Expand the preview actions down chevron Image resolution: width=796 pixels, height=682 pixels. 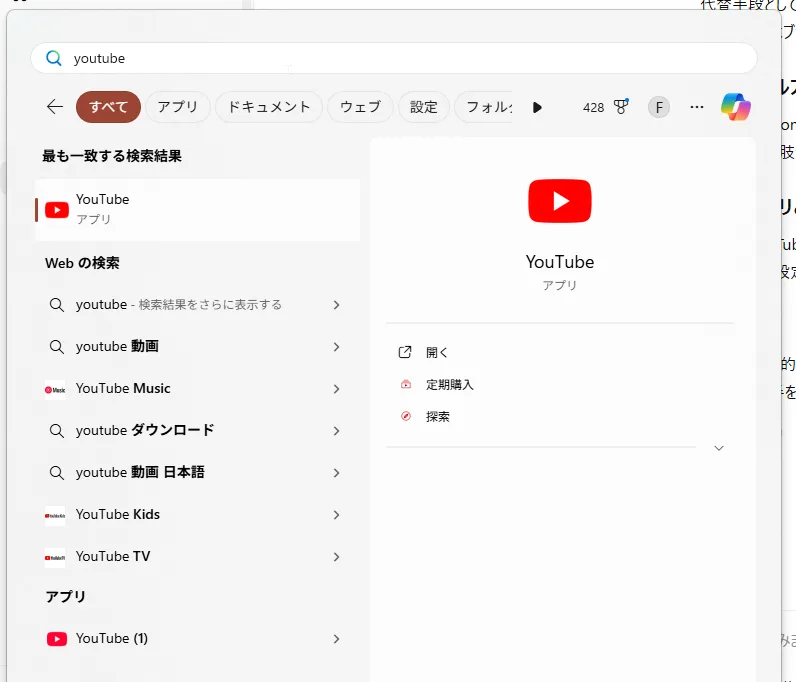[719, 448]
